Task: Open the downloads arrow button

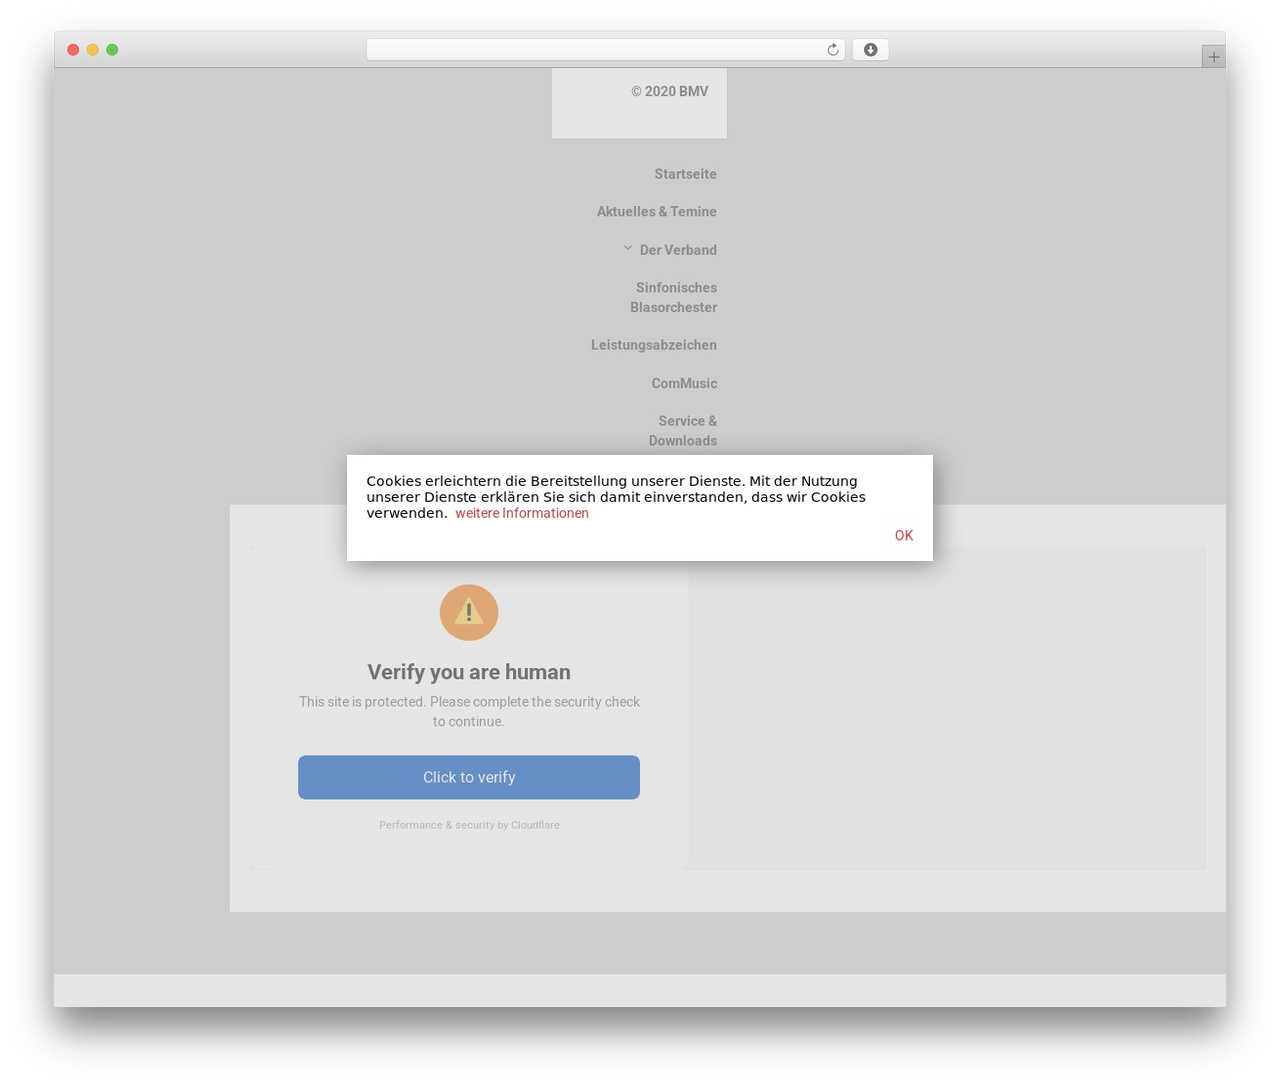Action: [870, 50]
